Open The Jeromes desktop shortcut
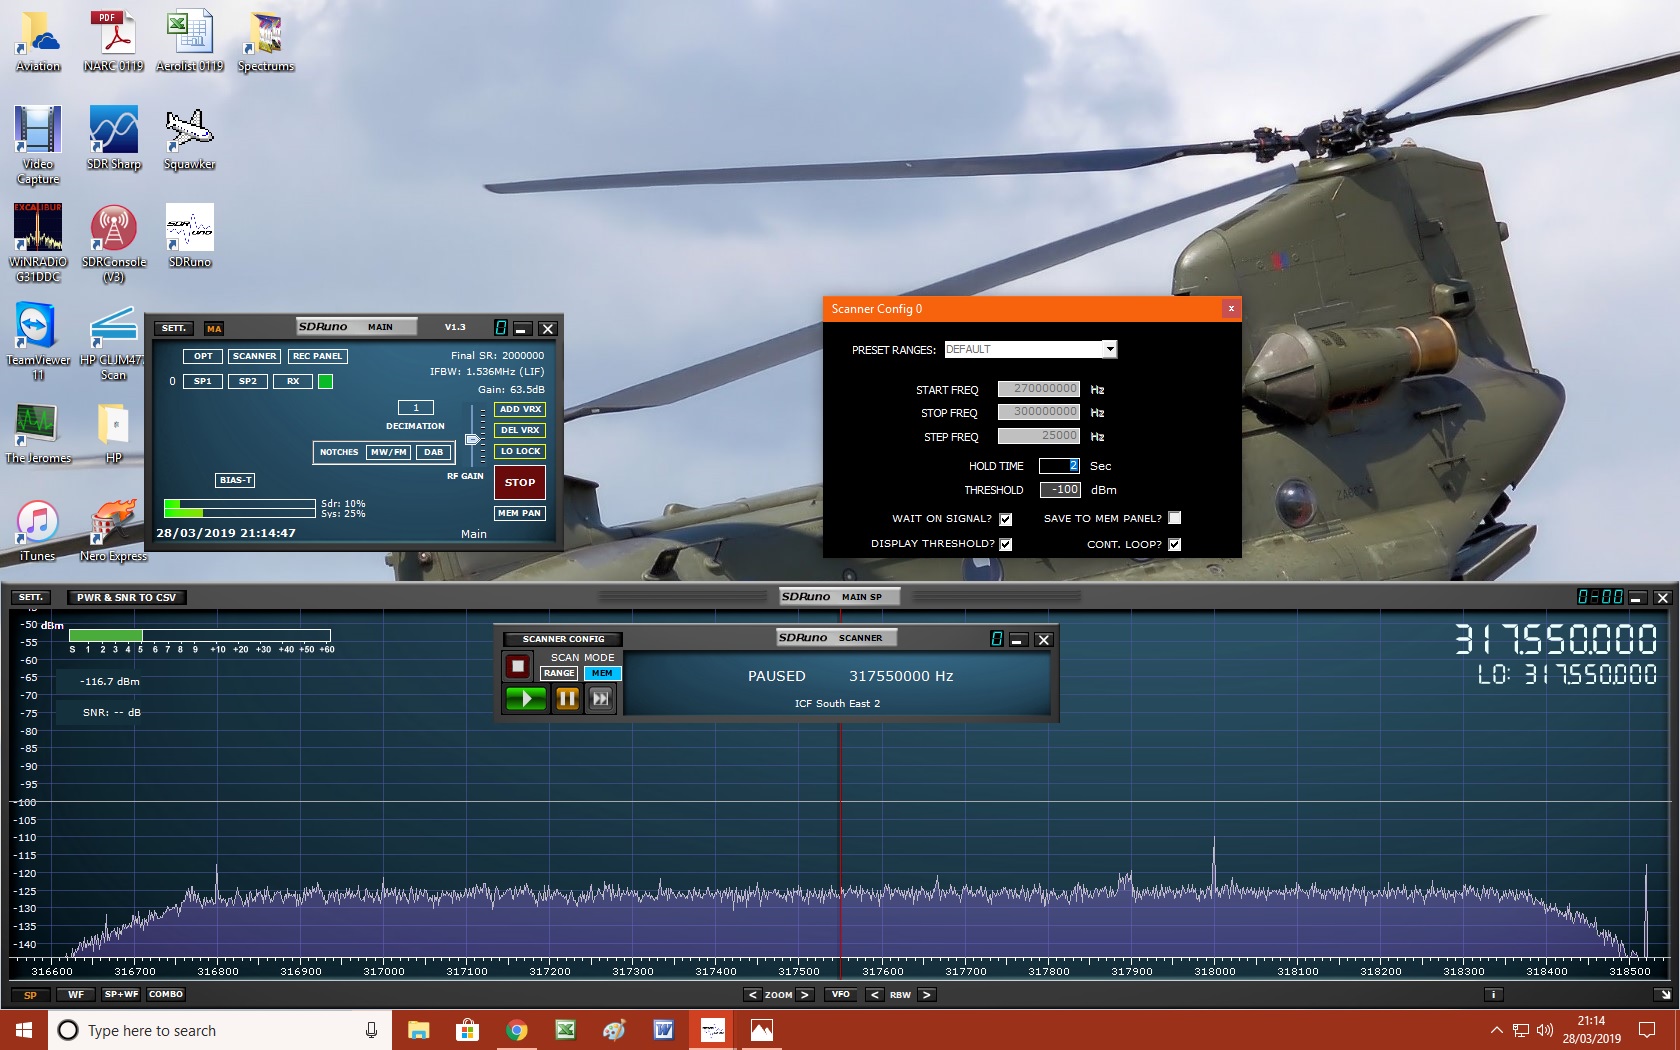The height and width of the screenshot is (1050, 1680). click(x=38, y=432)
